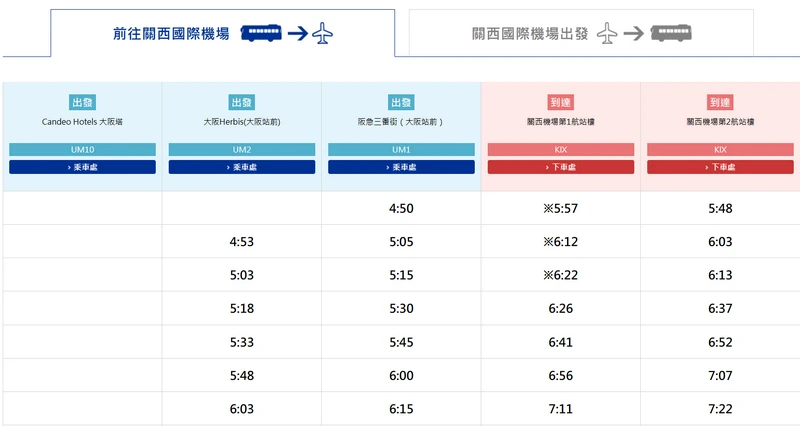Select the 6:13 arrival time cell
Viewport: 800px width, 426px height.
click(x=720, y=275)
